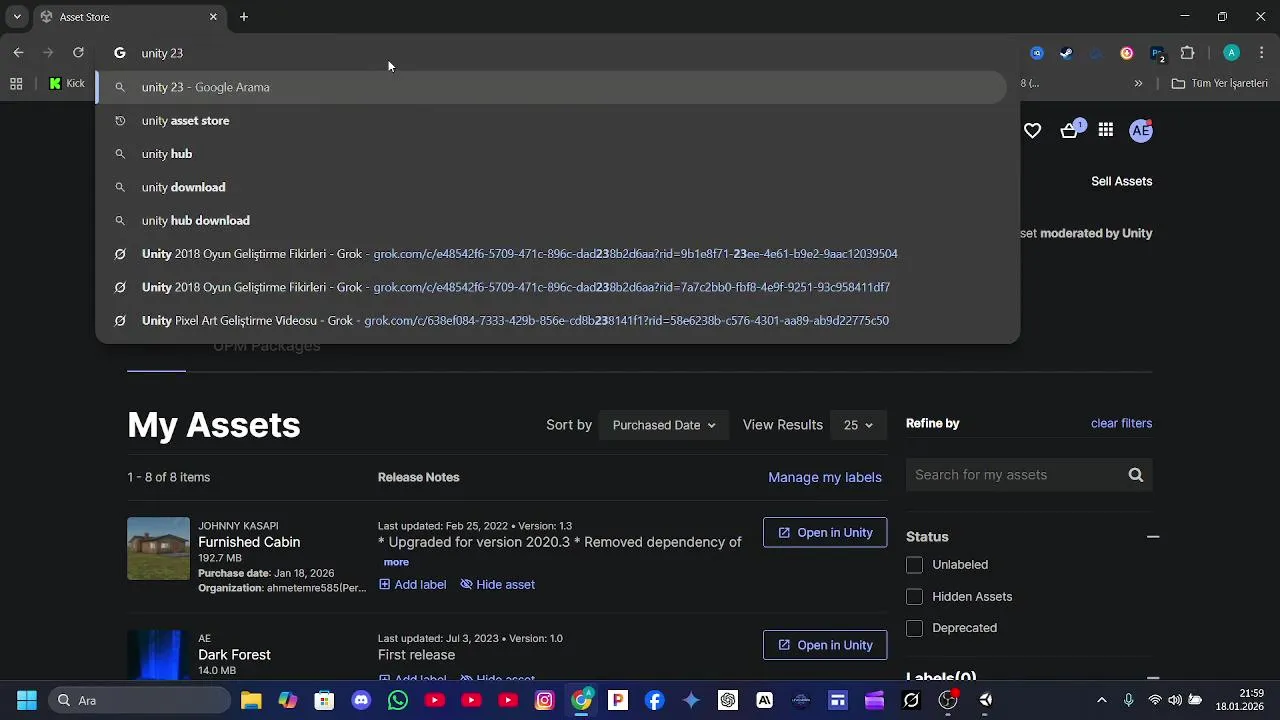This screenshot has width=1280, height=720.
Task: Open the View Results 25 dropdown
Action: [x=858, y=425]
